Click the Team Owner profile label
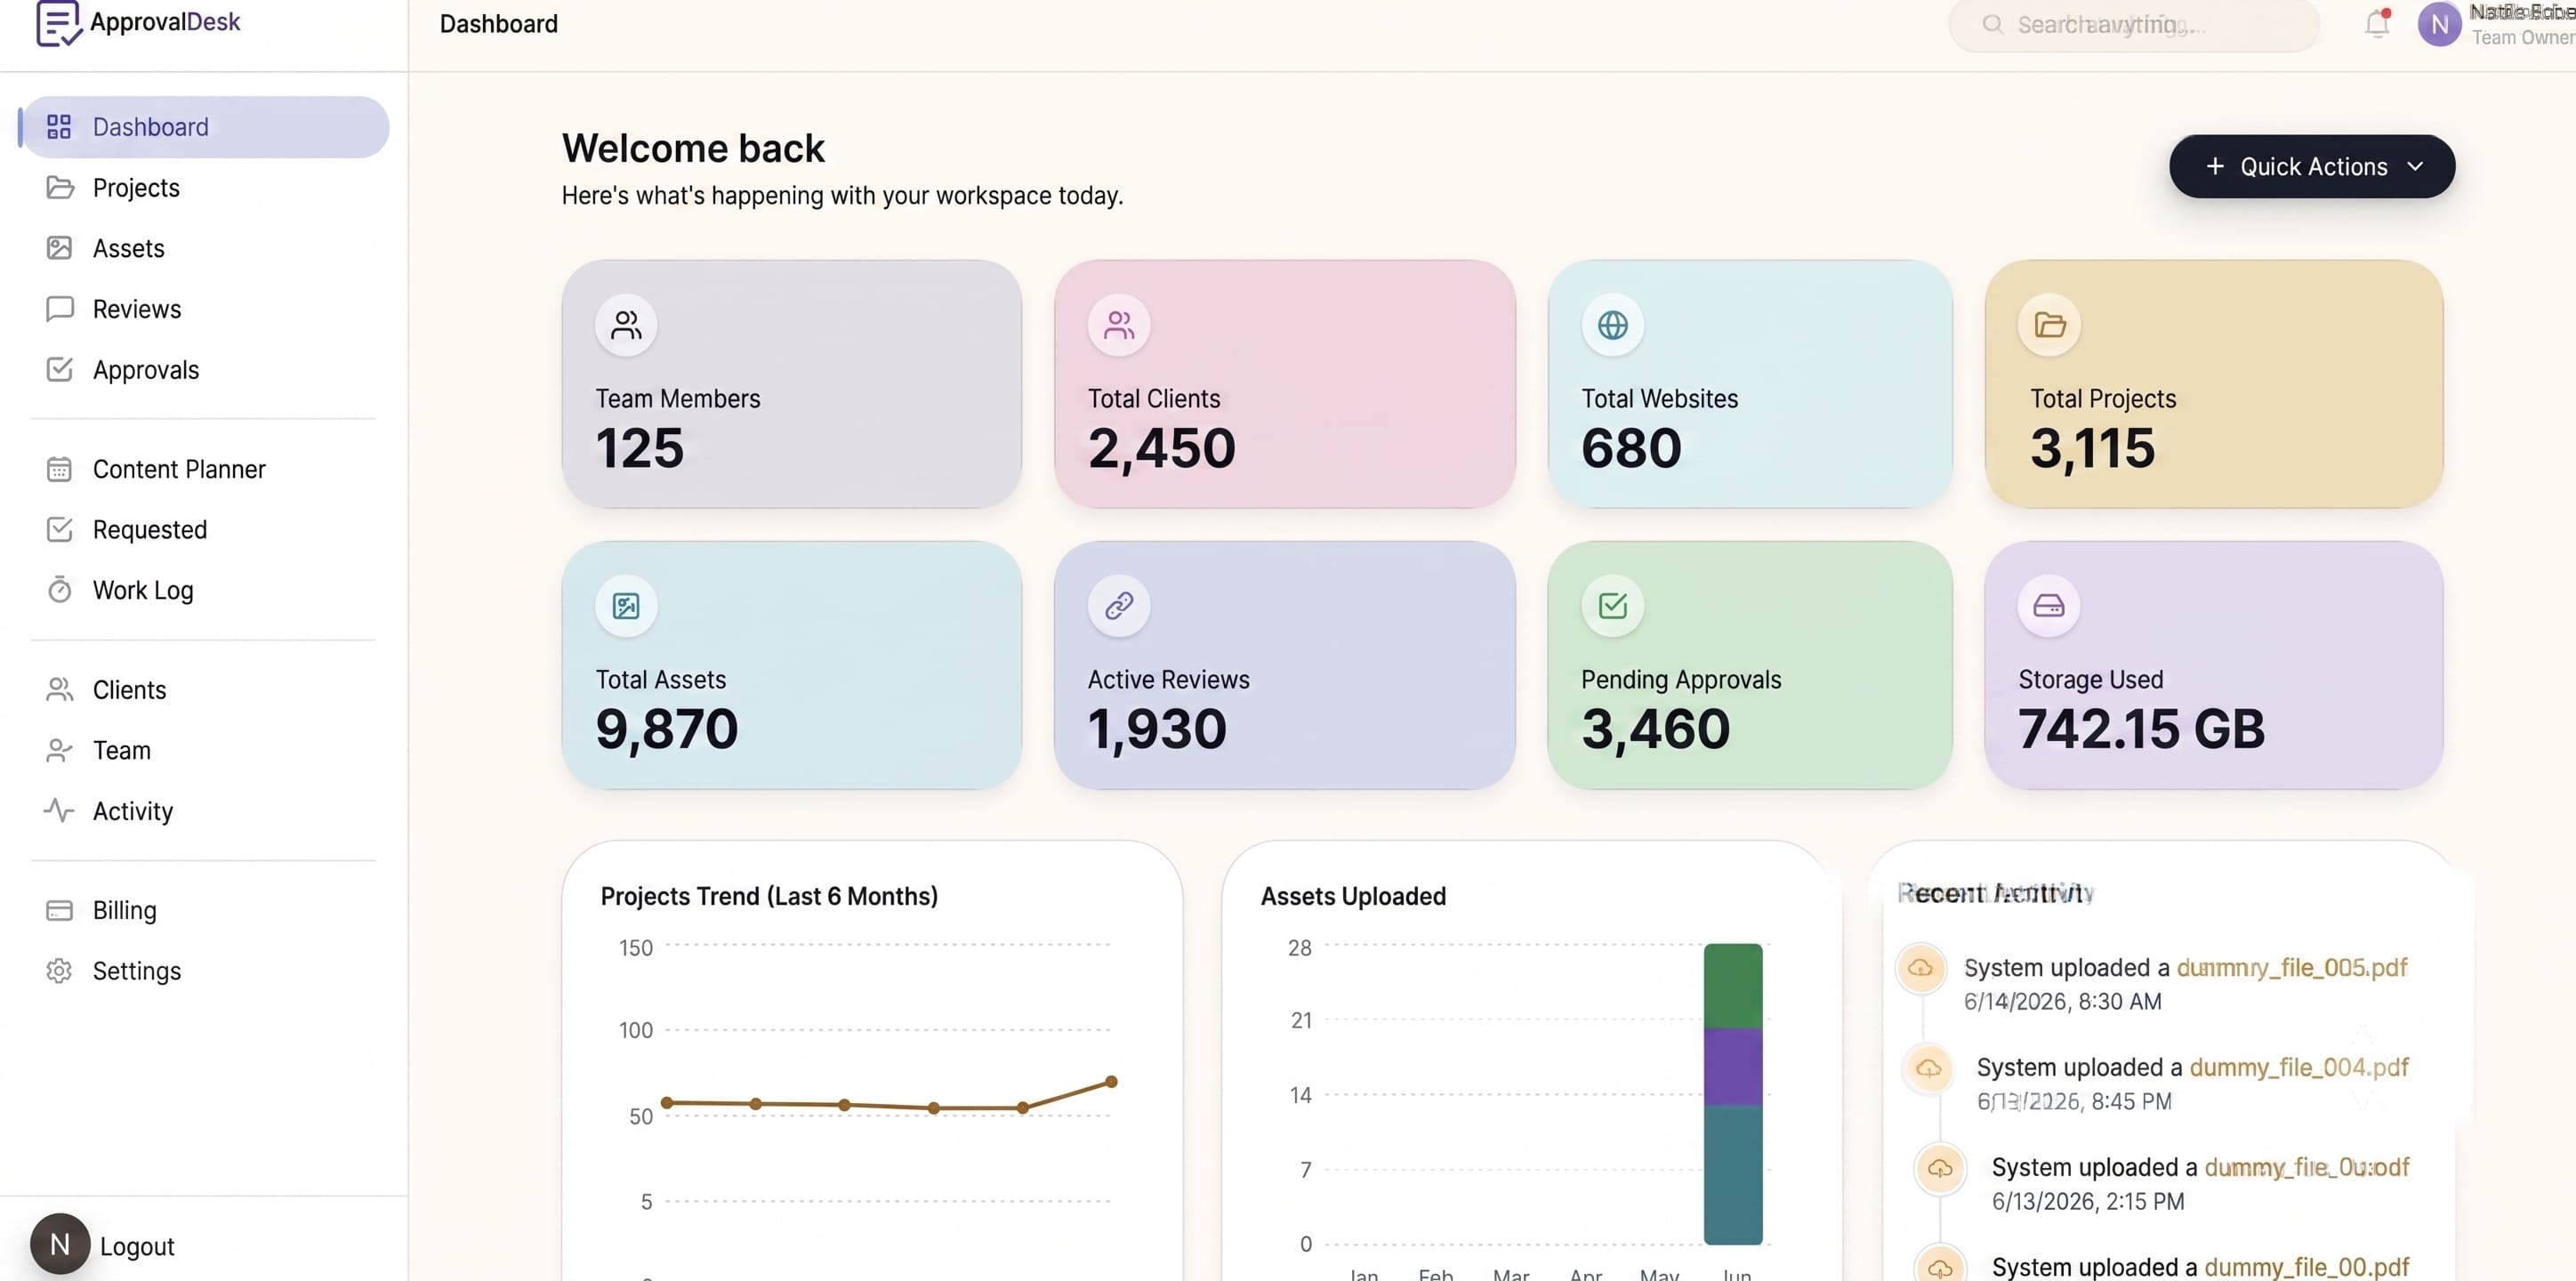Viewport: 2576px width, 1281px height. coord(2523,38)
